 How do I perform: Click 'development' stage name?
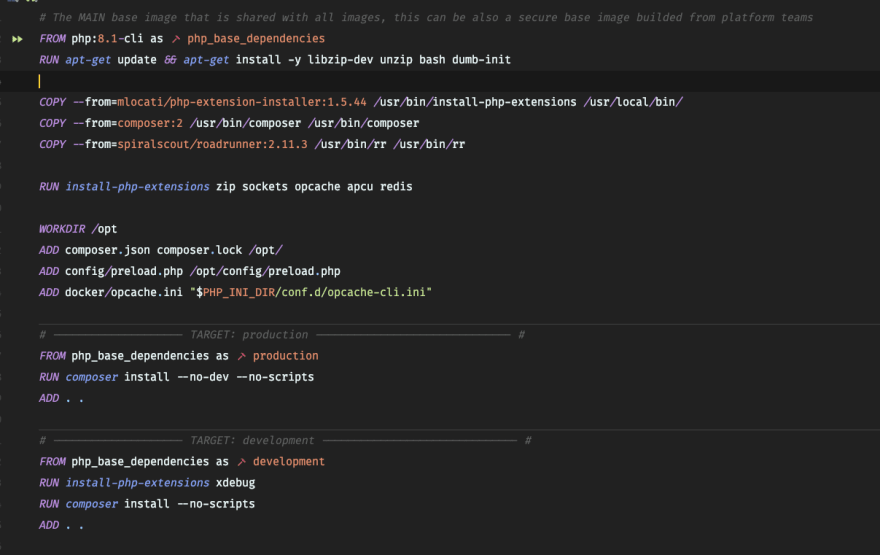click(288, 461)
